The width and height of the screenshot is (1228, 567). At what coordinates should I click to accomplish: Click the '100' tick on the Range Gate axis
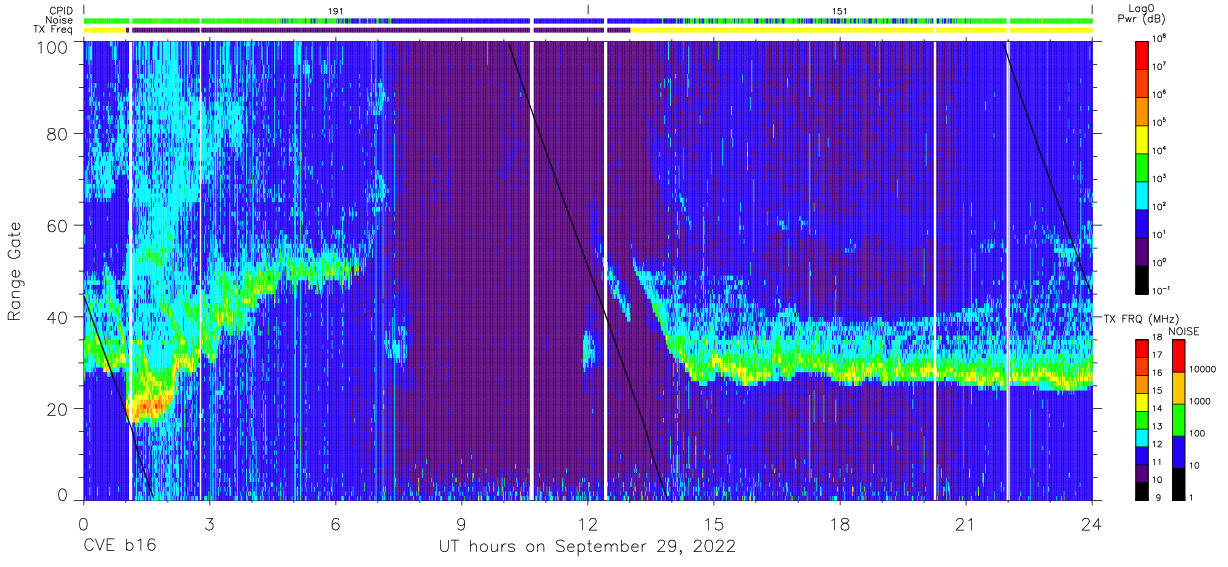click(53, 46)
